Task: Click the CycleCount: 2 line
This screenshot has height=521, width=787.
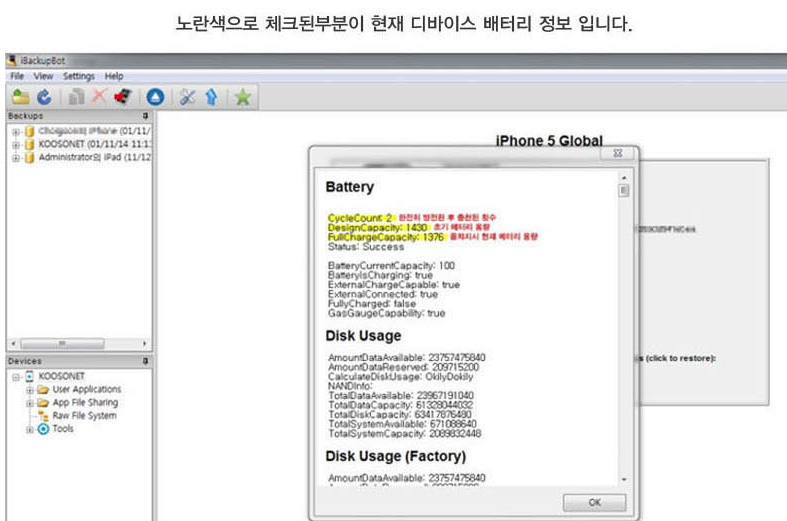Action: (x=360, y=218)
